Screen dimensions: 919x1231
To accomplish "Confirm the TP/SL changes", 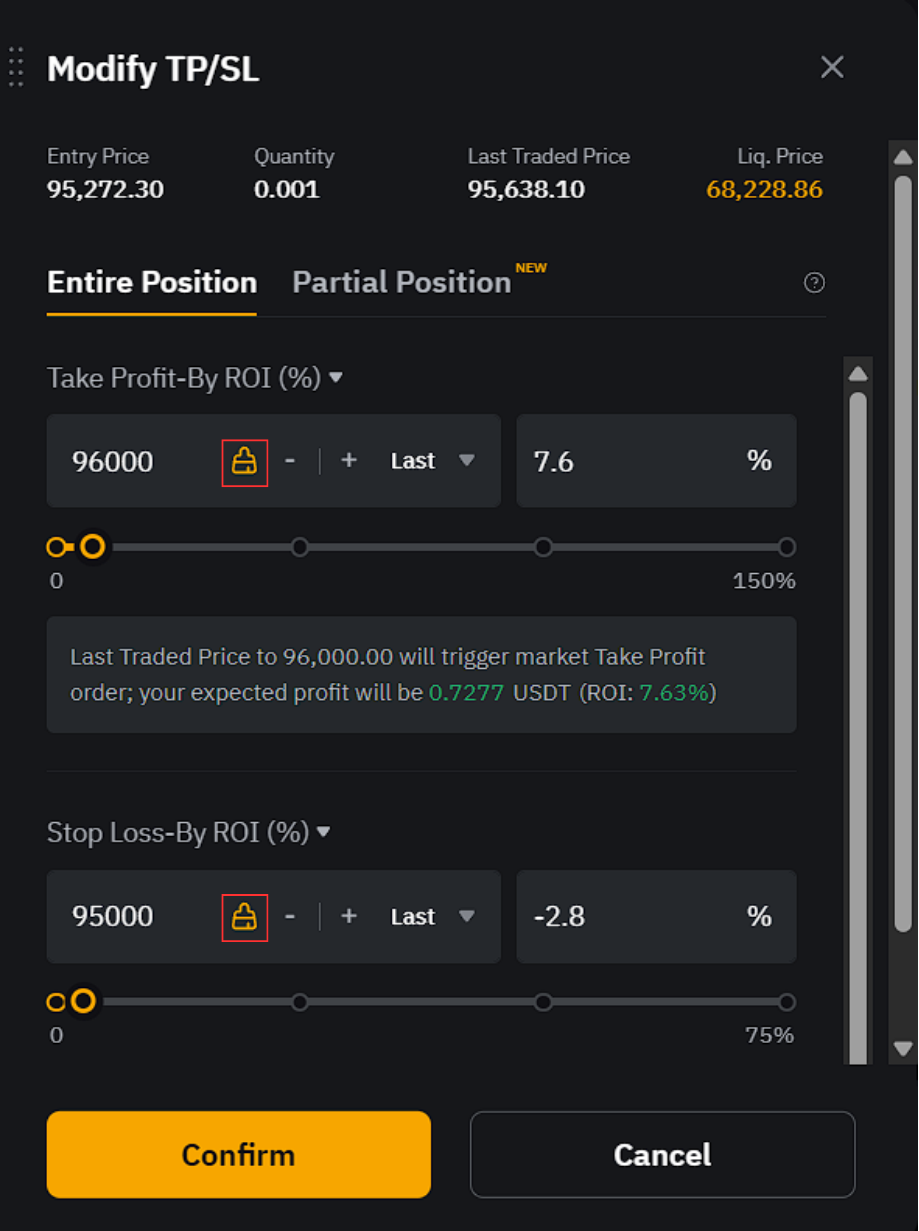I will [x=239, y=1155].
